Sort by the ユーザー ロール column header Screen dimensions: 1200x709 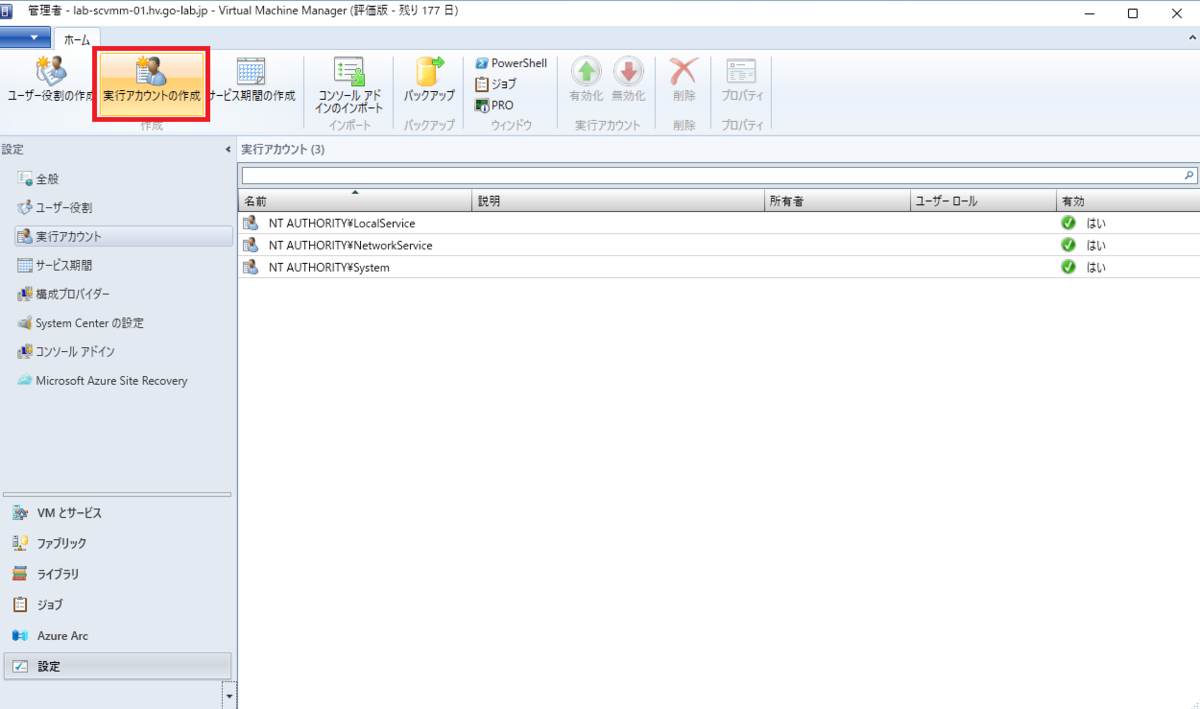pyautogui.click(x=983, y=201)
